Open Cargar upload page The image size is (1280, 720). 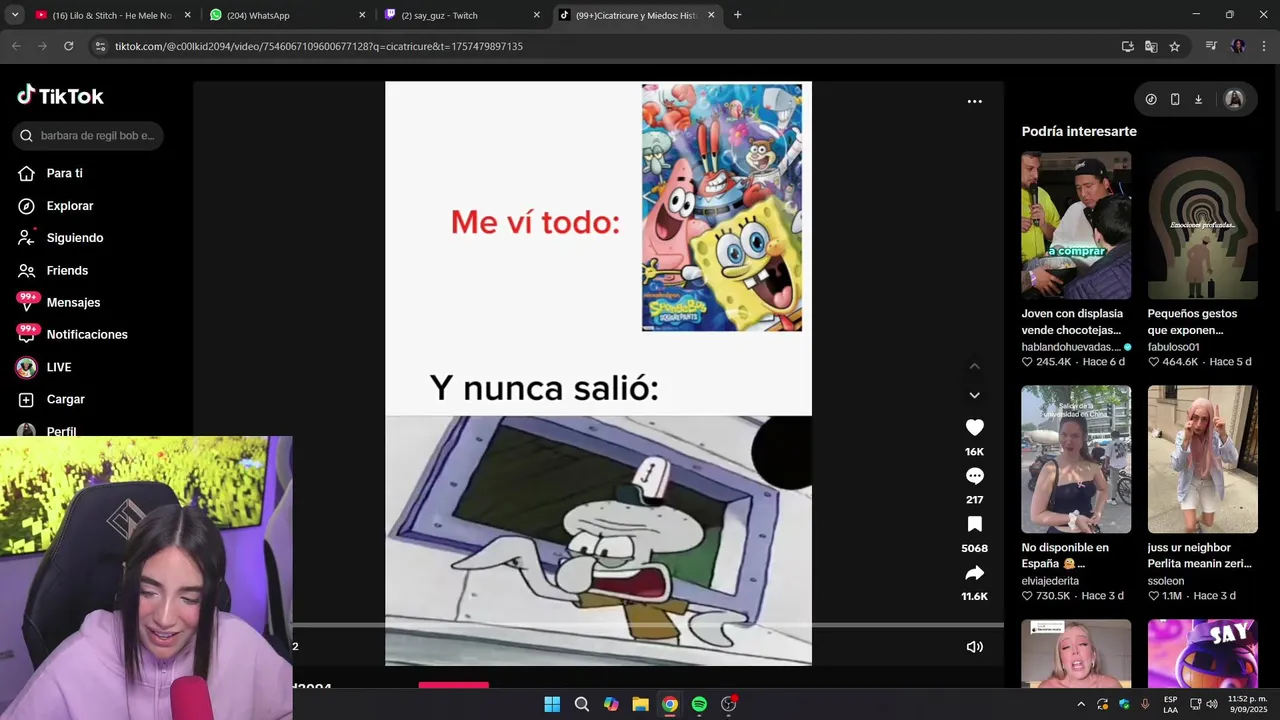pos(65,399)
